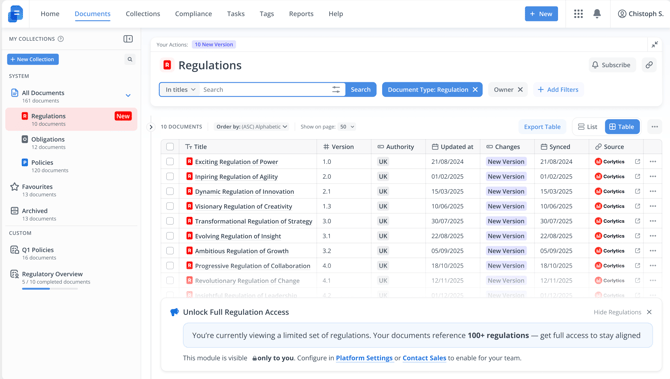The image size is (670, 379).
Task: Check Visionary Regulation of Creativity row
Action: tap(170, 206)
